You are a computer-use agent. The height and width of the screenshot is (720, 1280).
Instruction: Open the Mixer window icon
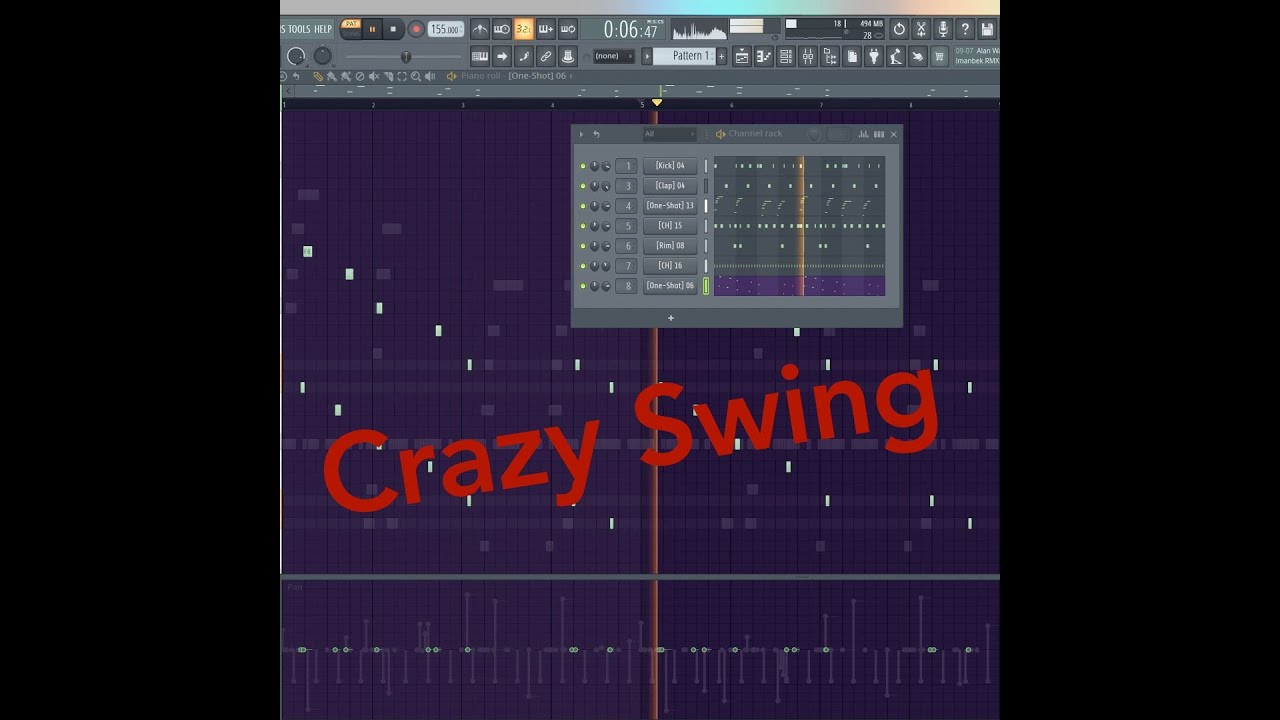coord(808,57)
